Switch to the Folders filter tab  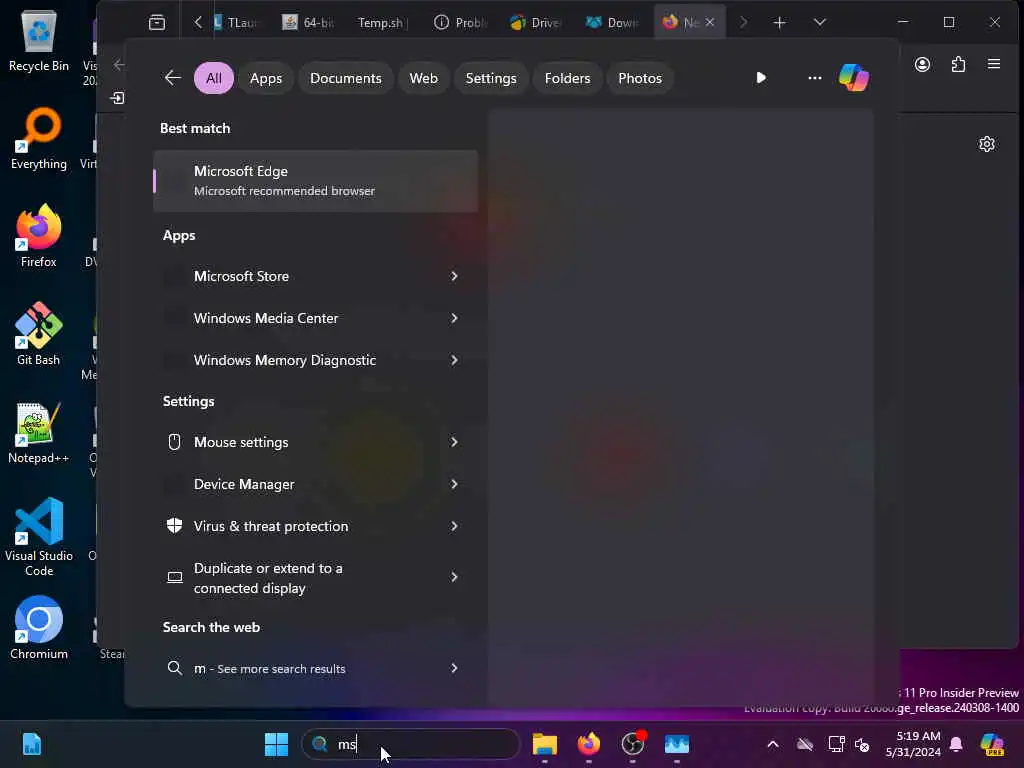click(567, 78)
